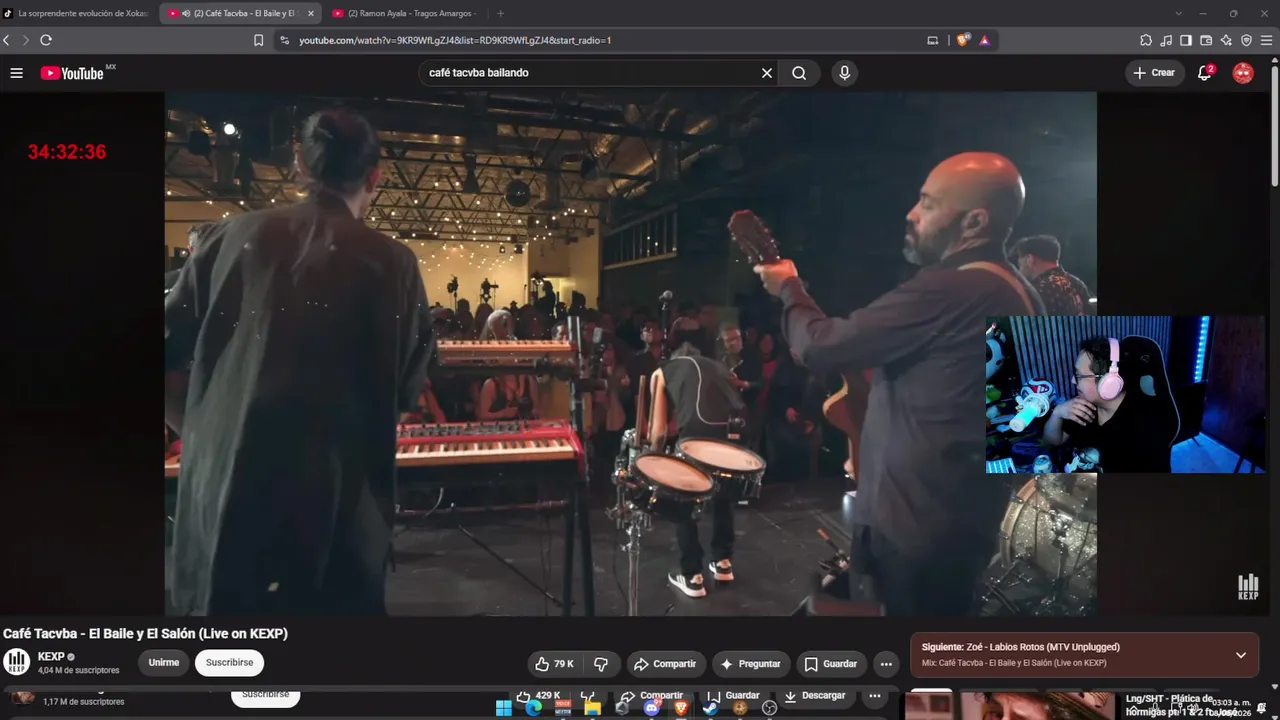Open the browser main menu
The width and height of the screenshot is (1280, 720).
[x=1267, y=40]
